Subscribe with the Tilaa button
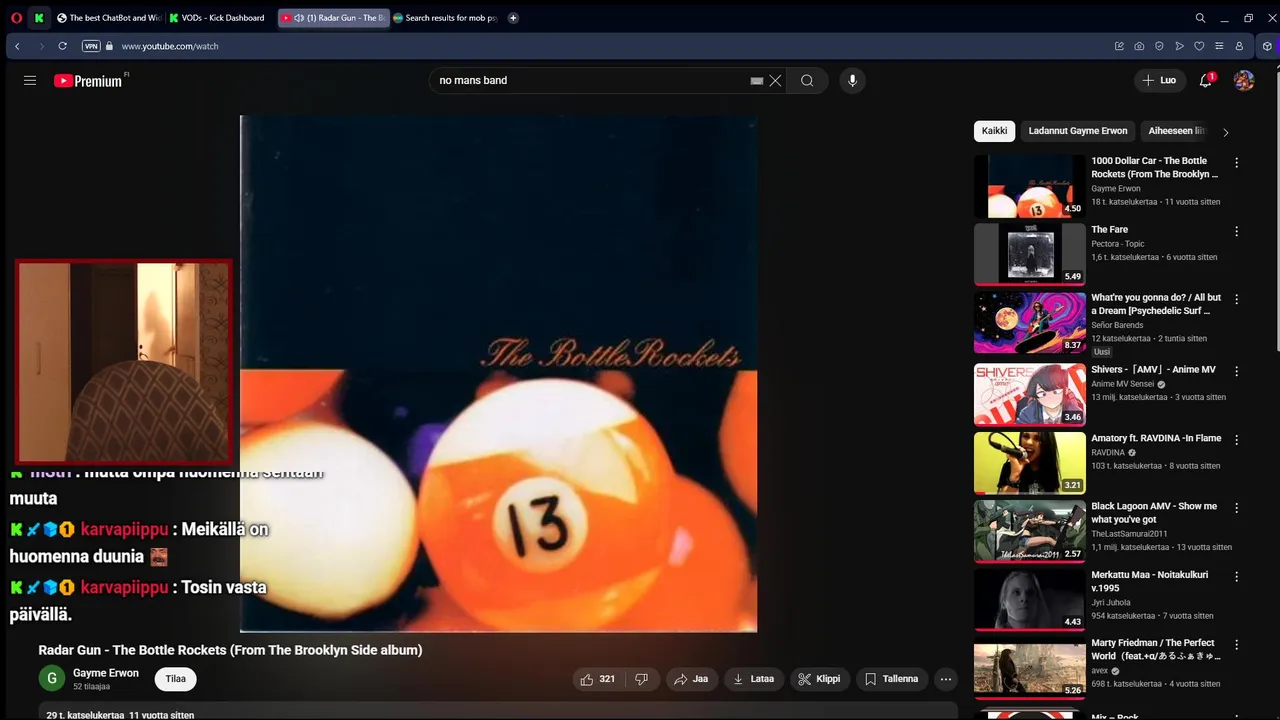Viewport: 1280px width, 720px height. coord(176,679)
